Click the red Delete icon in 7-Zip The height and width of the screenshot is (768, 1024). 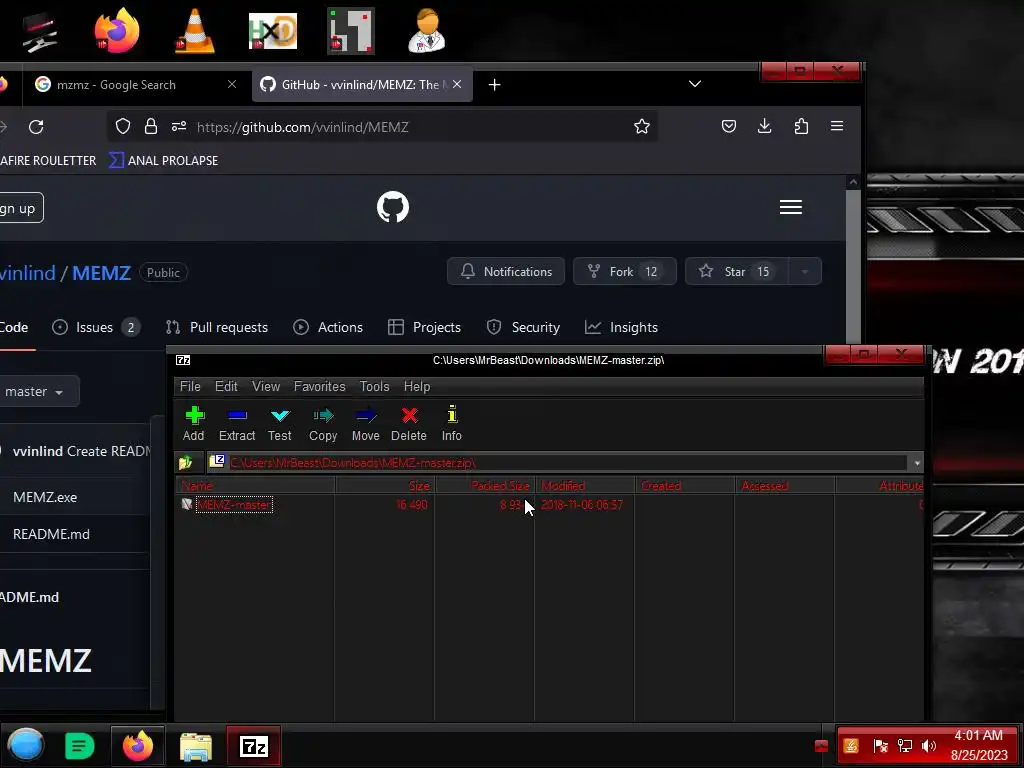point(409,424)
